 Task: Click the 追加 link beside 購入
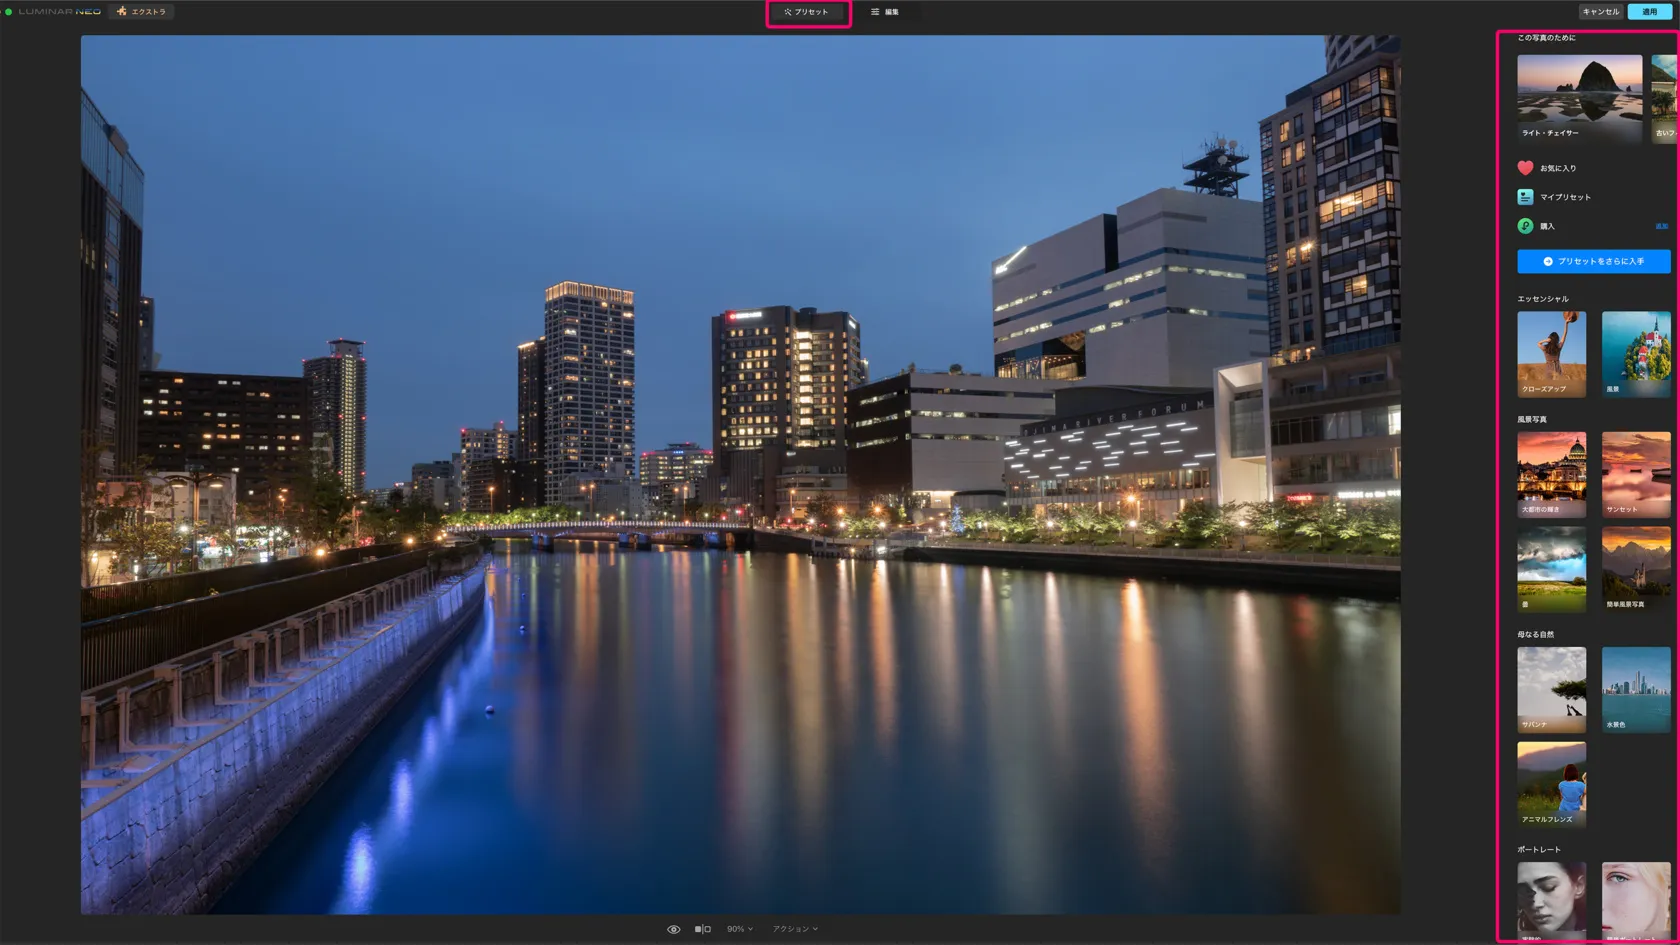[x=1661, y=226]
